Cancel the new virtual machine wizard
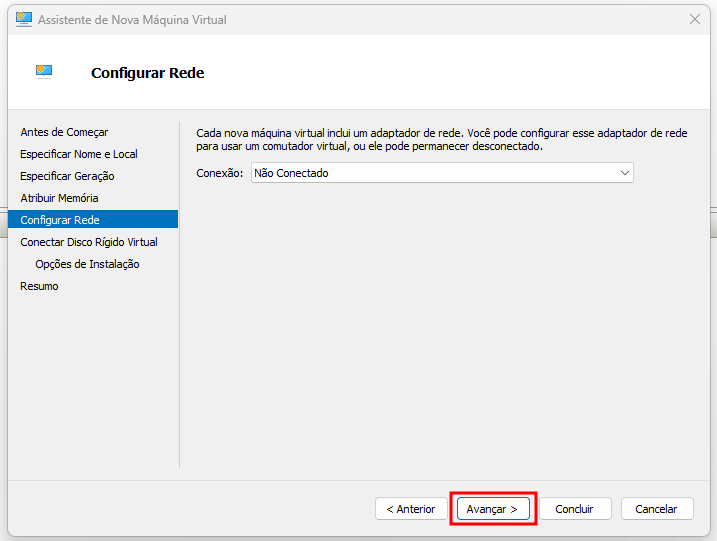717x541 pixels. tap(657, 509)
